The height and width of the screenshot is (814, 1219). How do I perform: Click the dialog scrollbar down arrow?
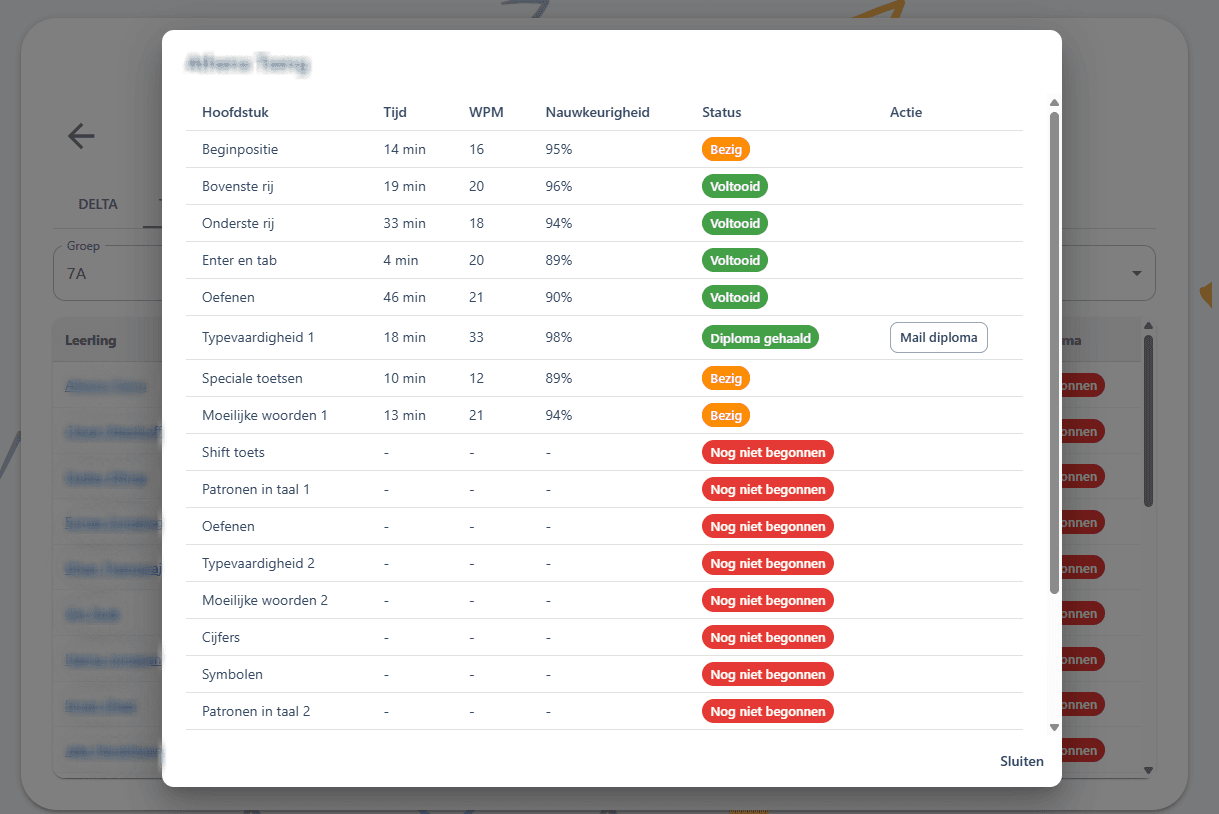[x=1053, y=728]
